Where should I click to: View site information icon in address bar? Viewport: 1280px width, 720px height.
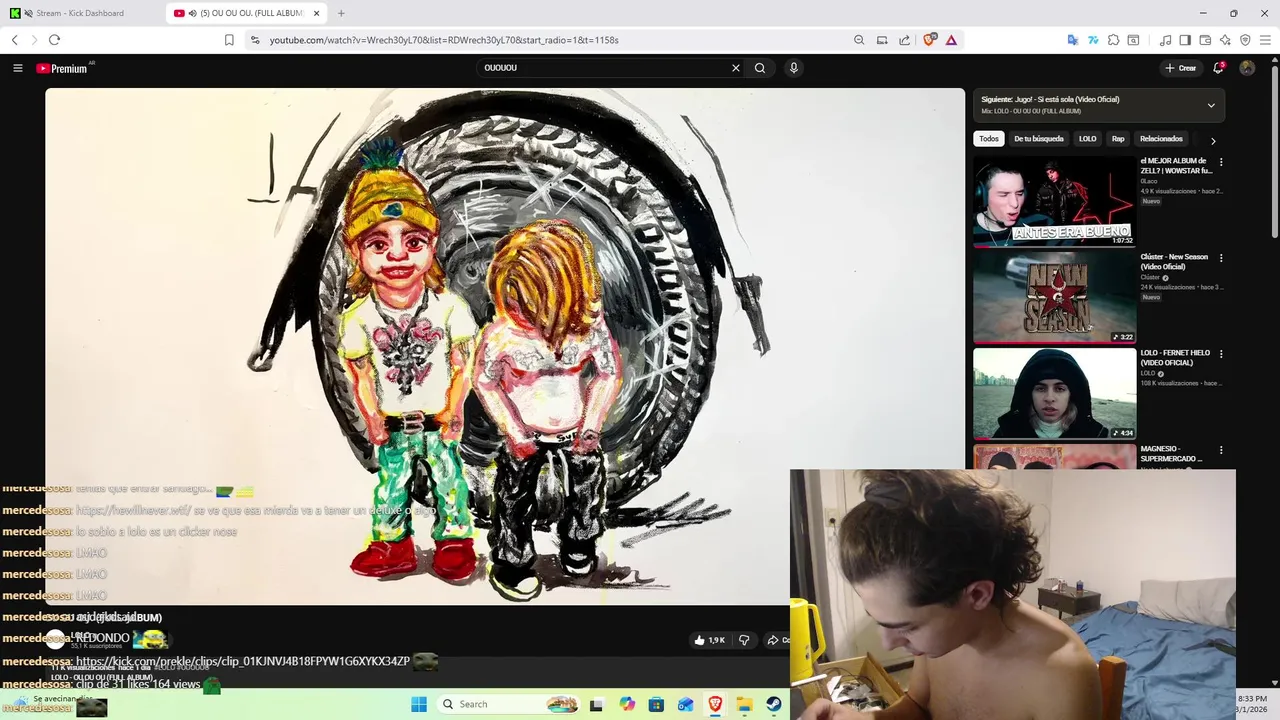pos(255,40)
